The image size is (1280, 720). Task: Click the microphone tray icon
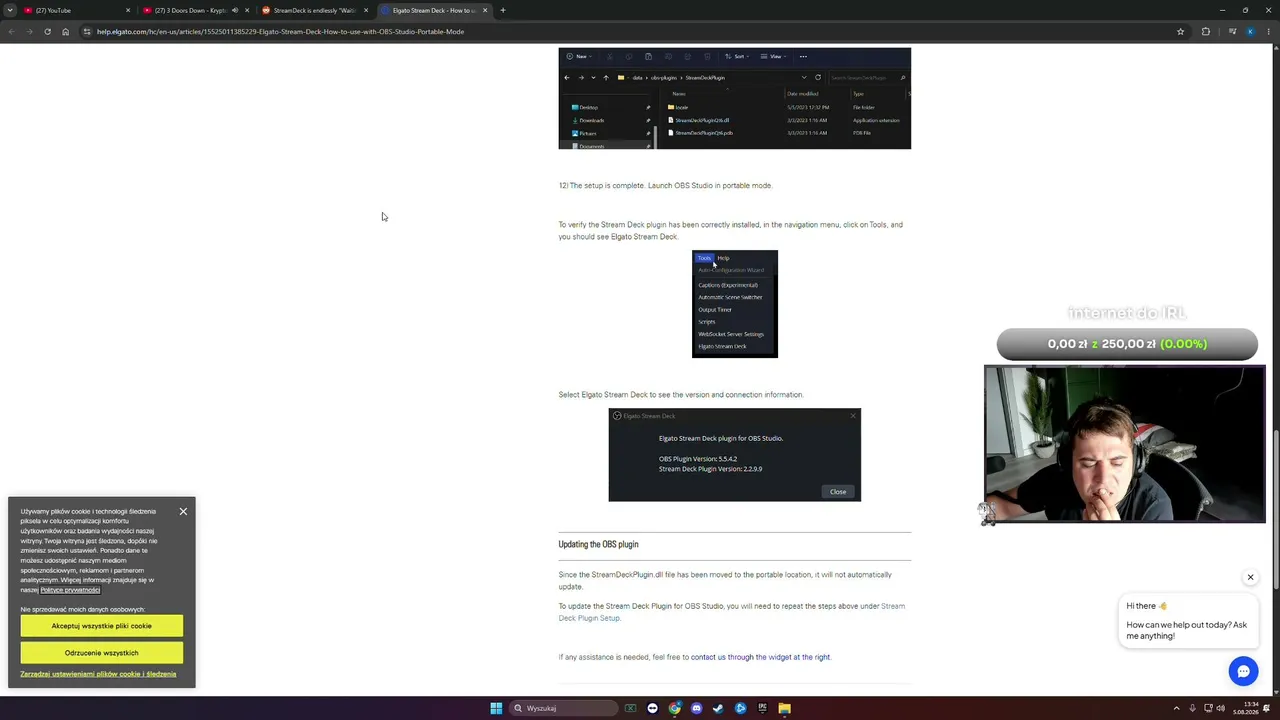tap(1192, 708)
